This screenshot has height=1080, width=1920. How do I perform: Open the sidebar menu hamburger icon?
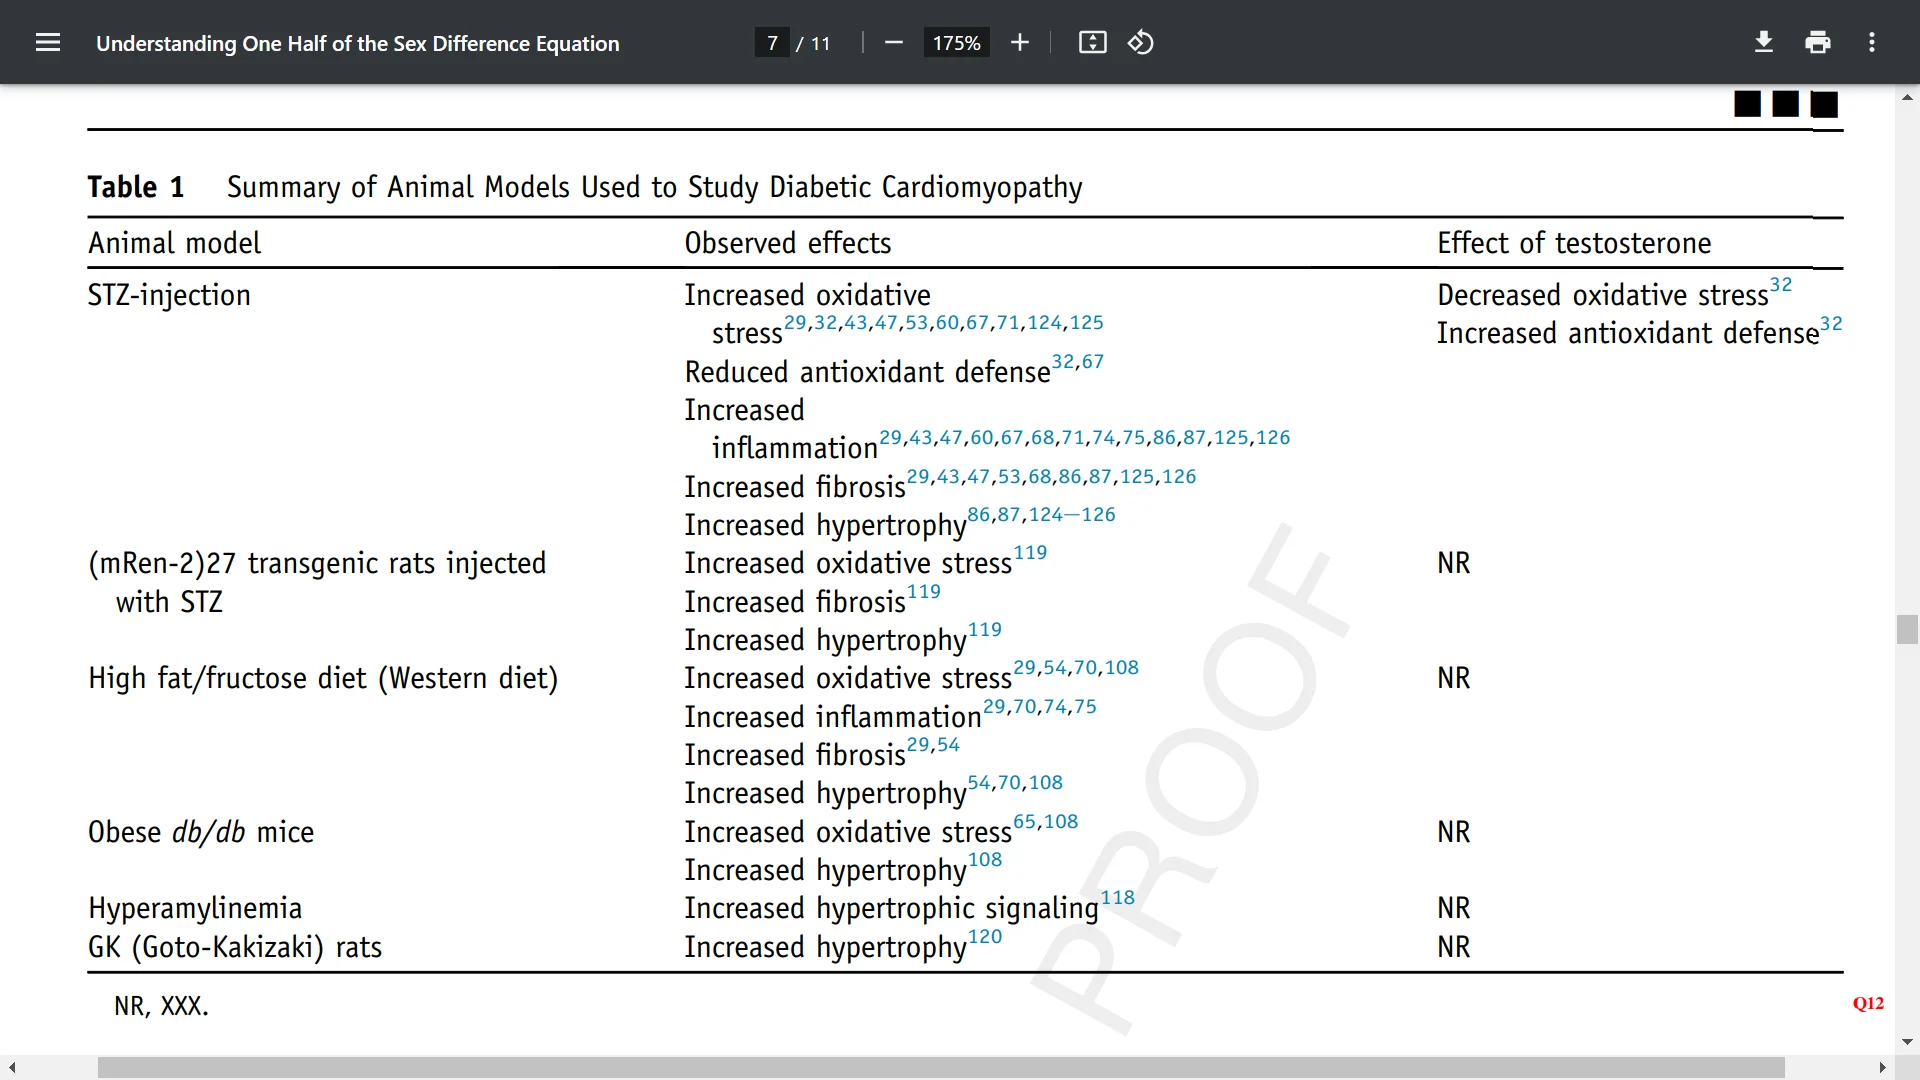tap(48, 43)
